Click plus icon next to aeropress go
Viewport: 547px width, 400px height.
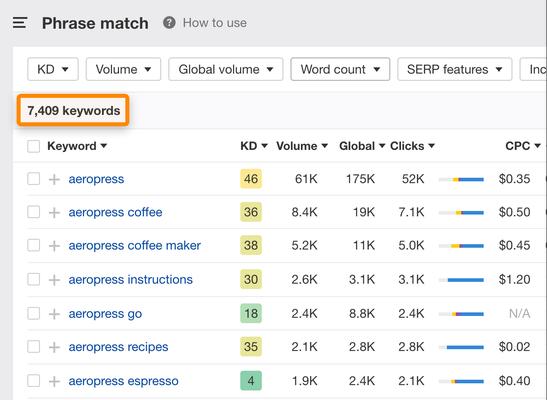tap(54, 314)
